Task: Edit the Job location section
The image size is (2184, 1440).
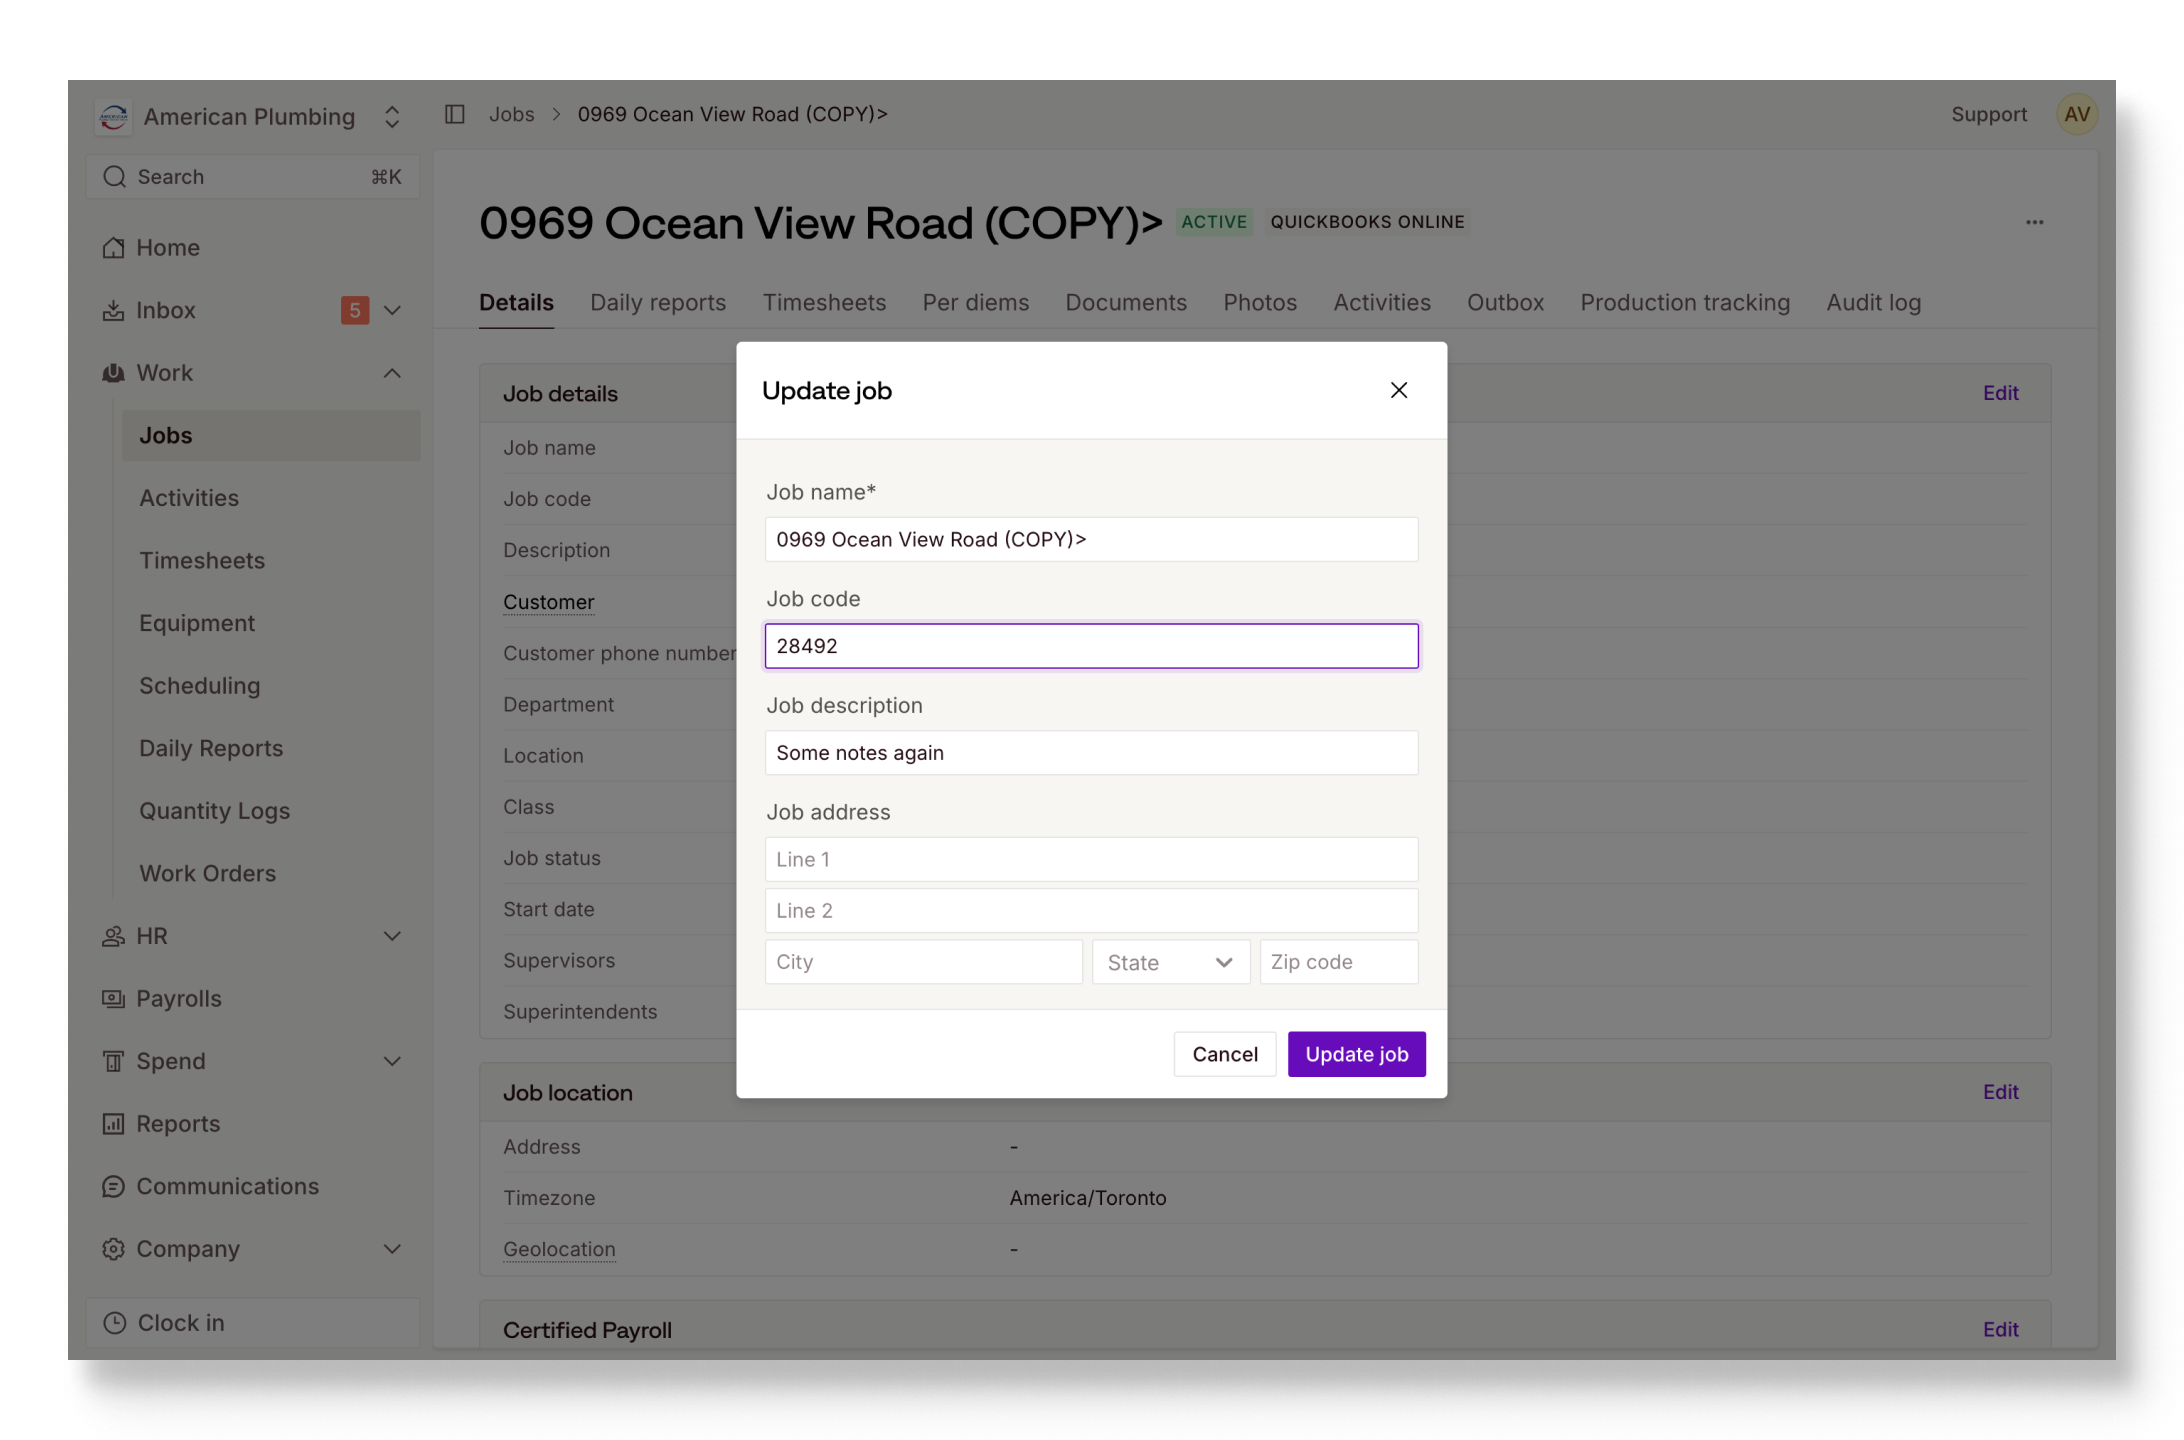Action: point(2000,1092)
